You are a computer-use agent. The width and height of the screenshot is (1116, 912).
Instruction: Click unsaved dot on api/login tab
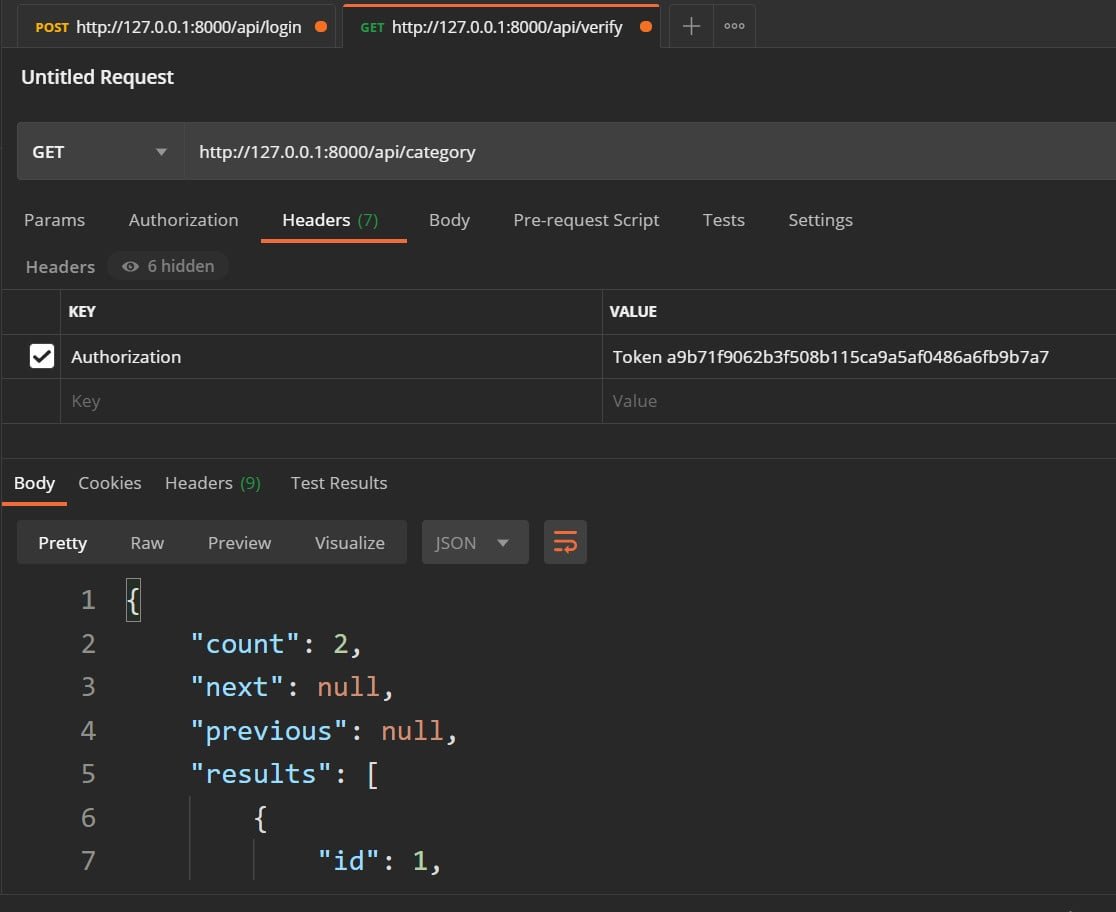[321, 27]
